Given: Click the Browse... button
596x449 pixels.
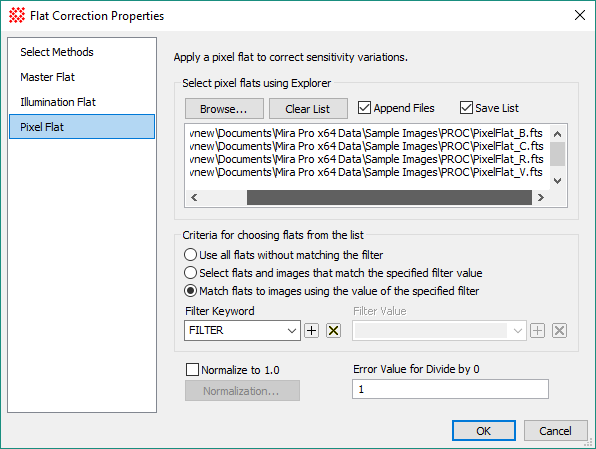Looking at the screenshot, I should coord(224,109).
